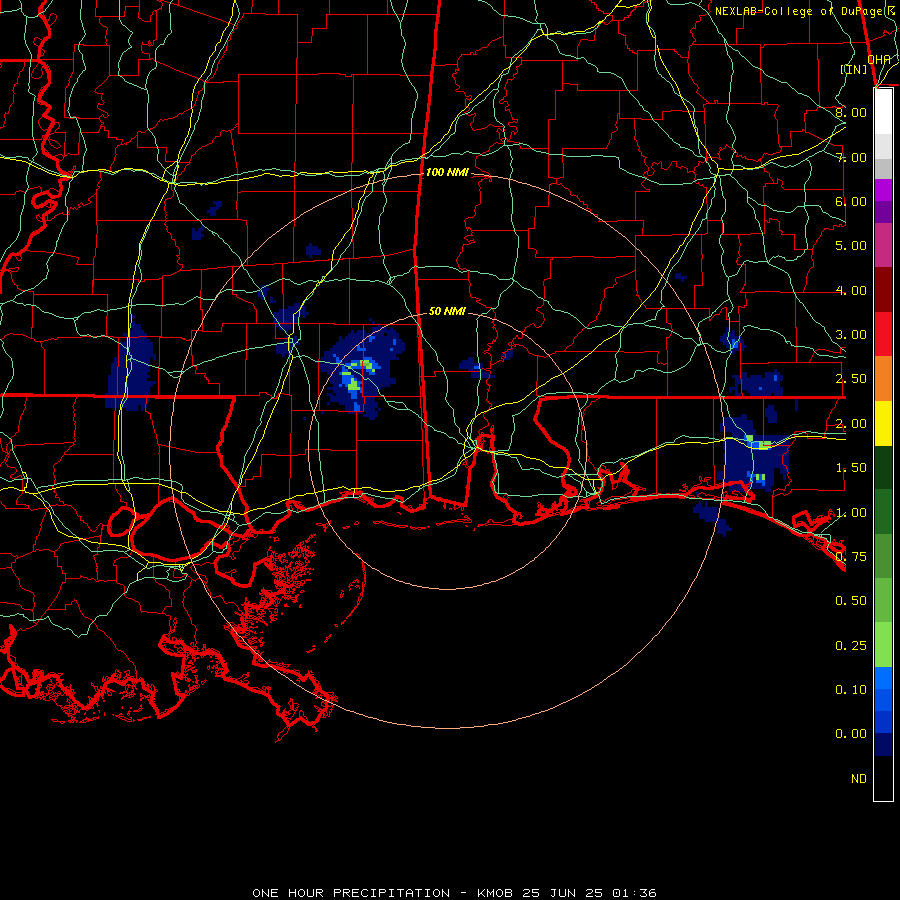The width and height of the screenshot is (900, 900).
Task: Click the 2.50 legend value
Action: pos(851,379)
